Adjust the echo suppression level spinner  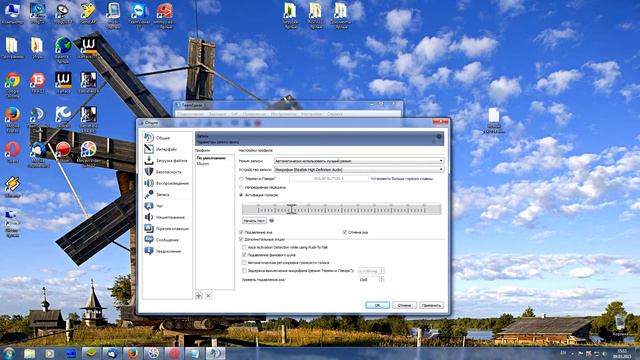[x=381, y=280]
